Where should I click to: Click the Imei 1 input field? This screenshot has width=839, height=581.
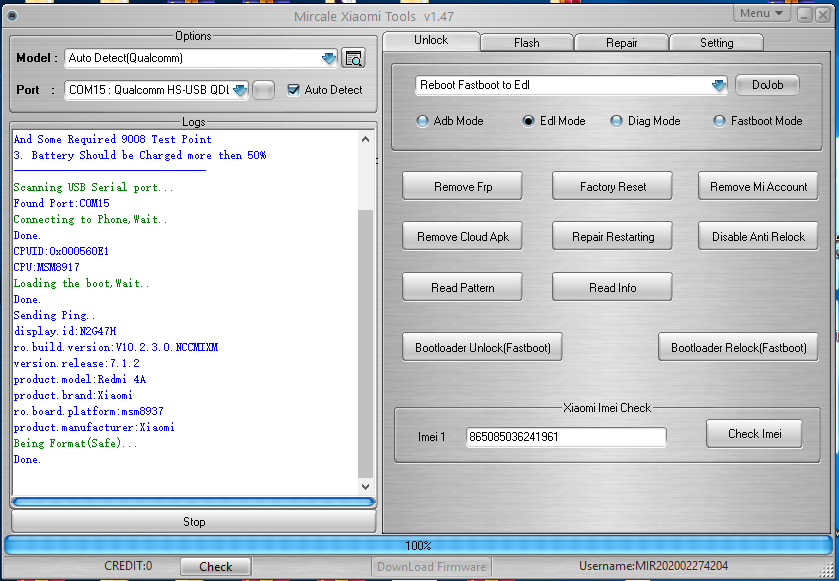click(x=566, y=437)
